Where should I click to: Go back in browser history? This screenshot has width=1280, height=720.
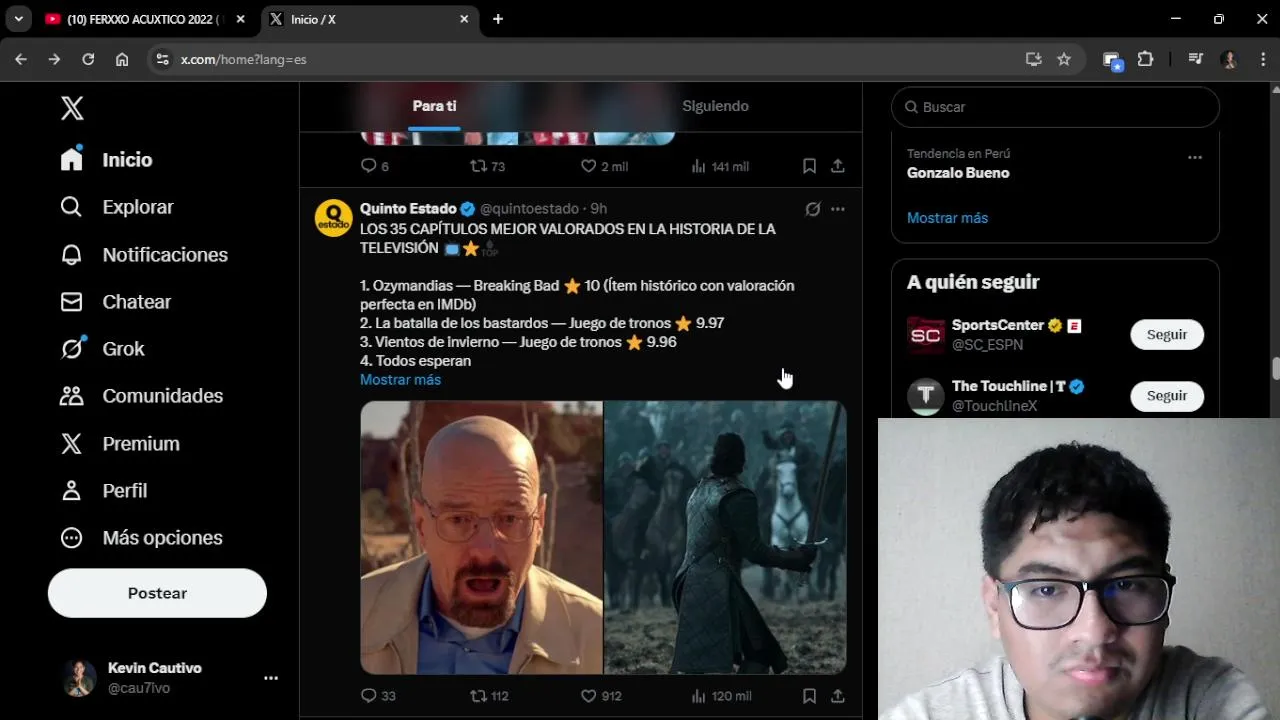tap(21, 59)
